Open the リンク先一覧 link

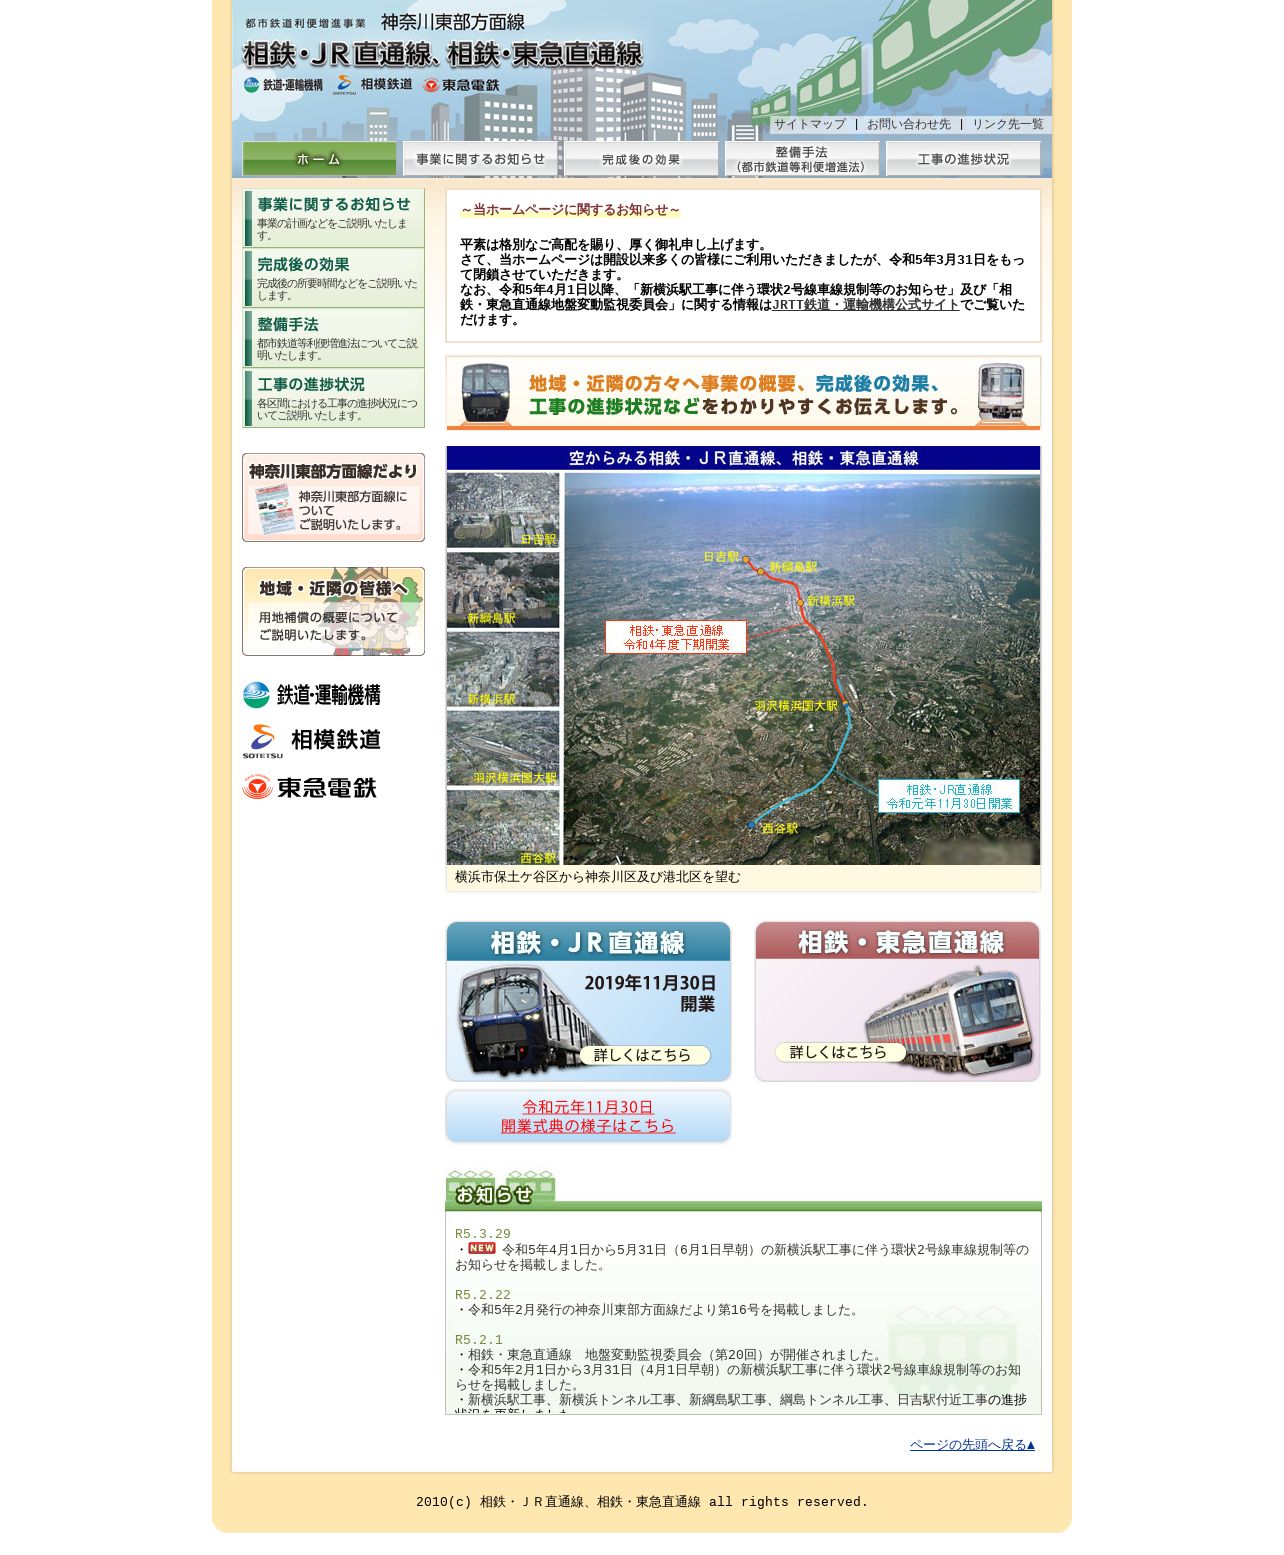click(1007, 124)
